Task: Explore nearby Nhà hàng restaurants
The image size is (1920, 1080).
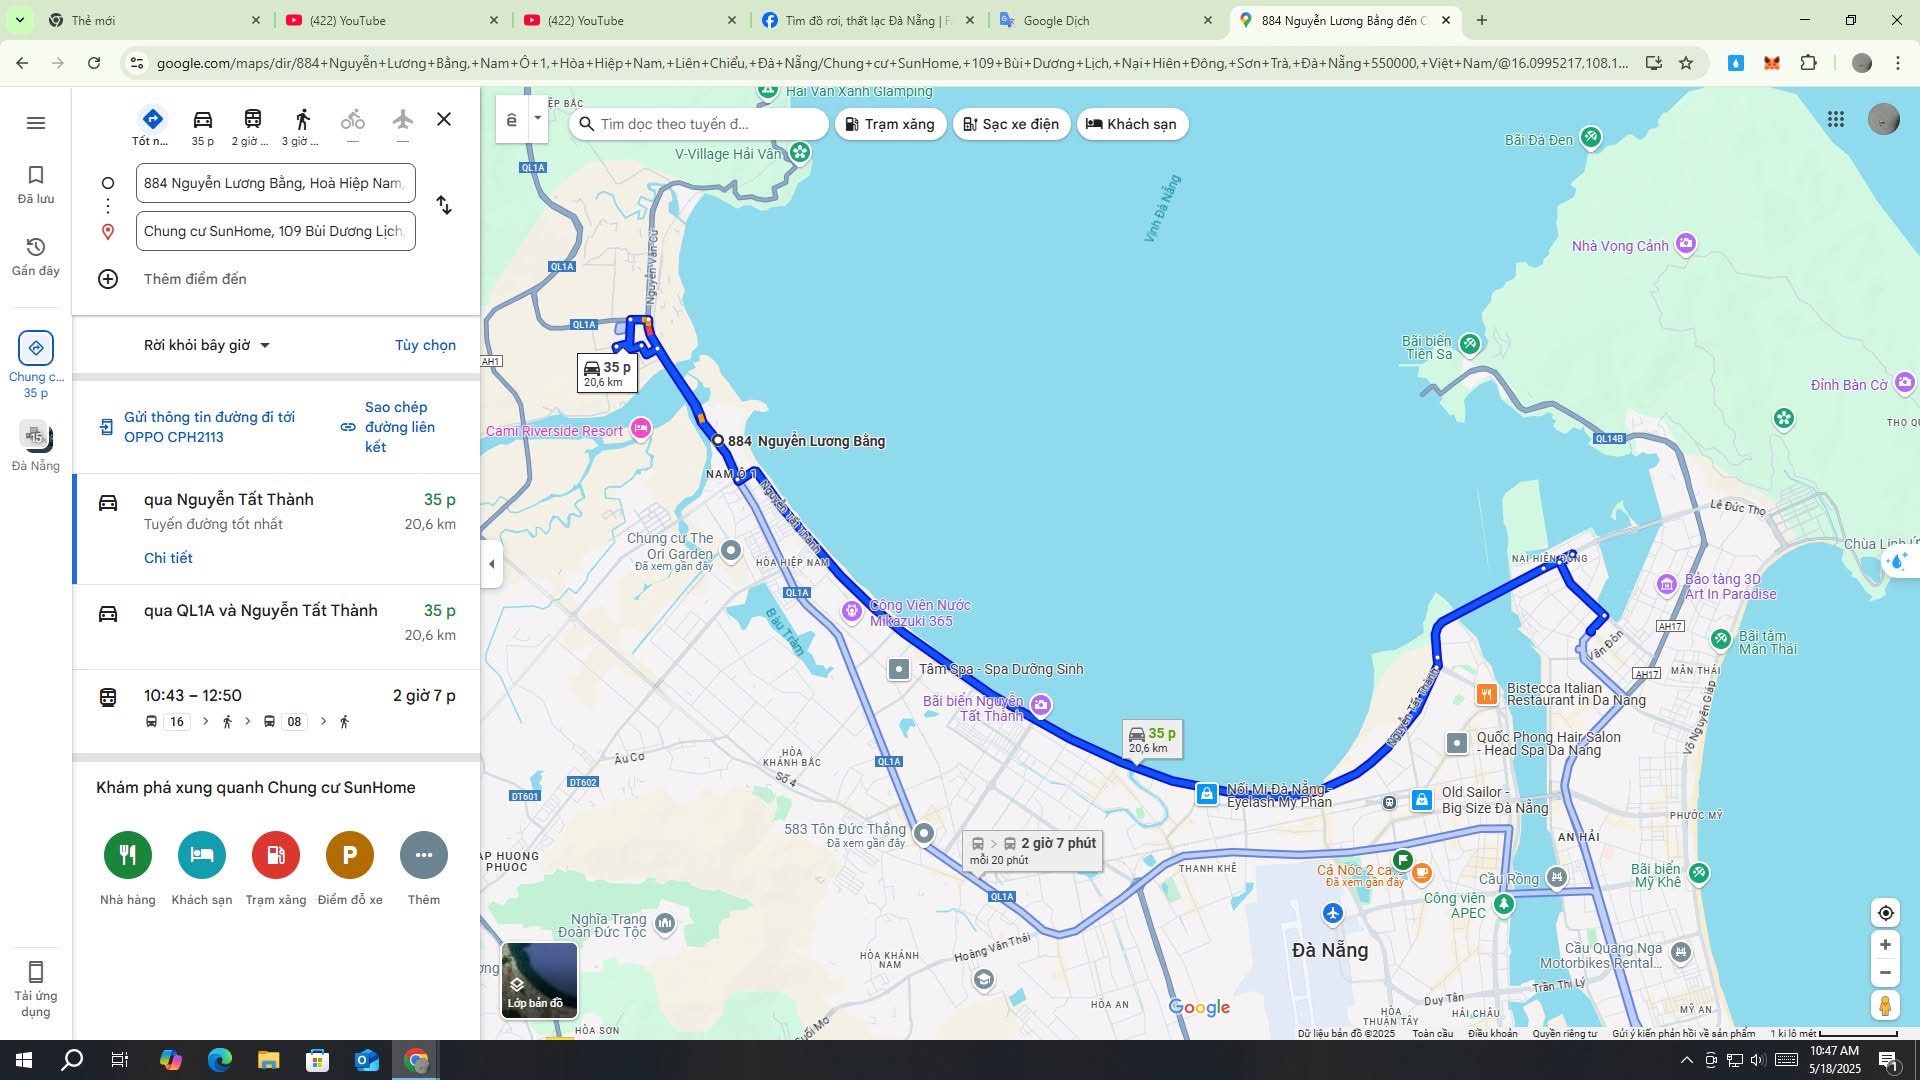Action: tap(128, 868)
